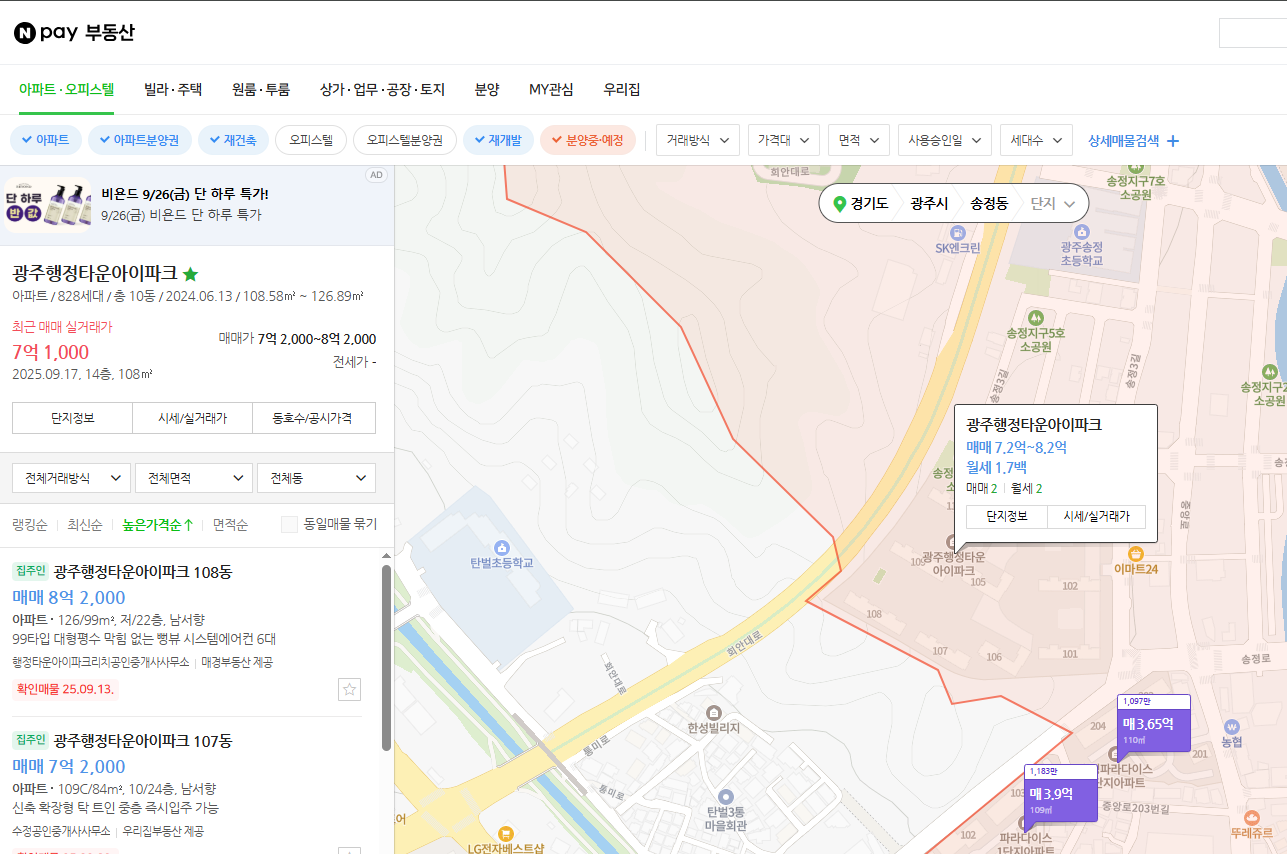1287x854 pixels.
Task: Check the 동일매물 묶기 checkbox
Action: pos(289,524)
